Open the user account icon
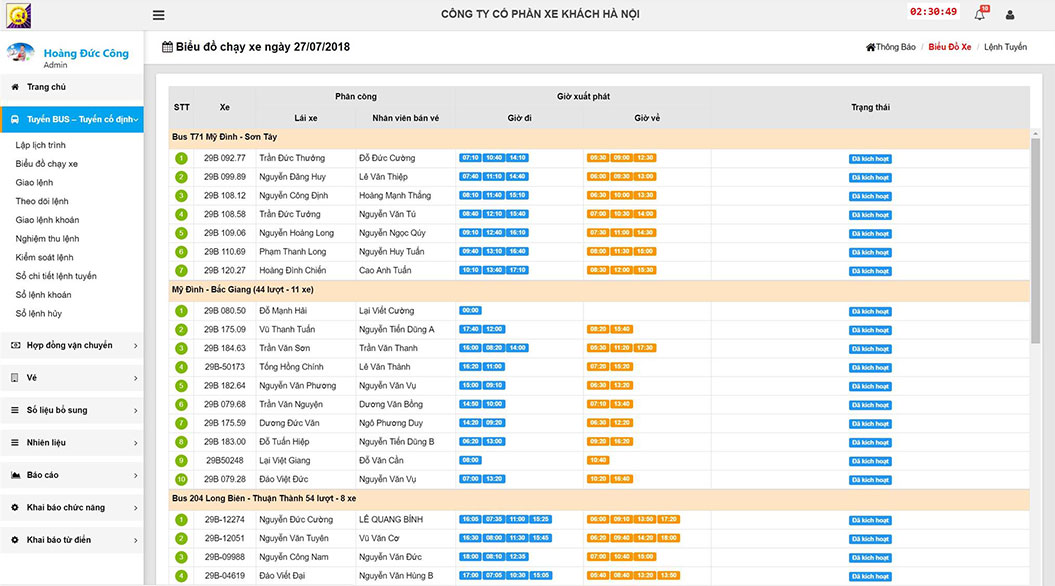The image size is (1055, 586). (1010, 15)
